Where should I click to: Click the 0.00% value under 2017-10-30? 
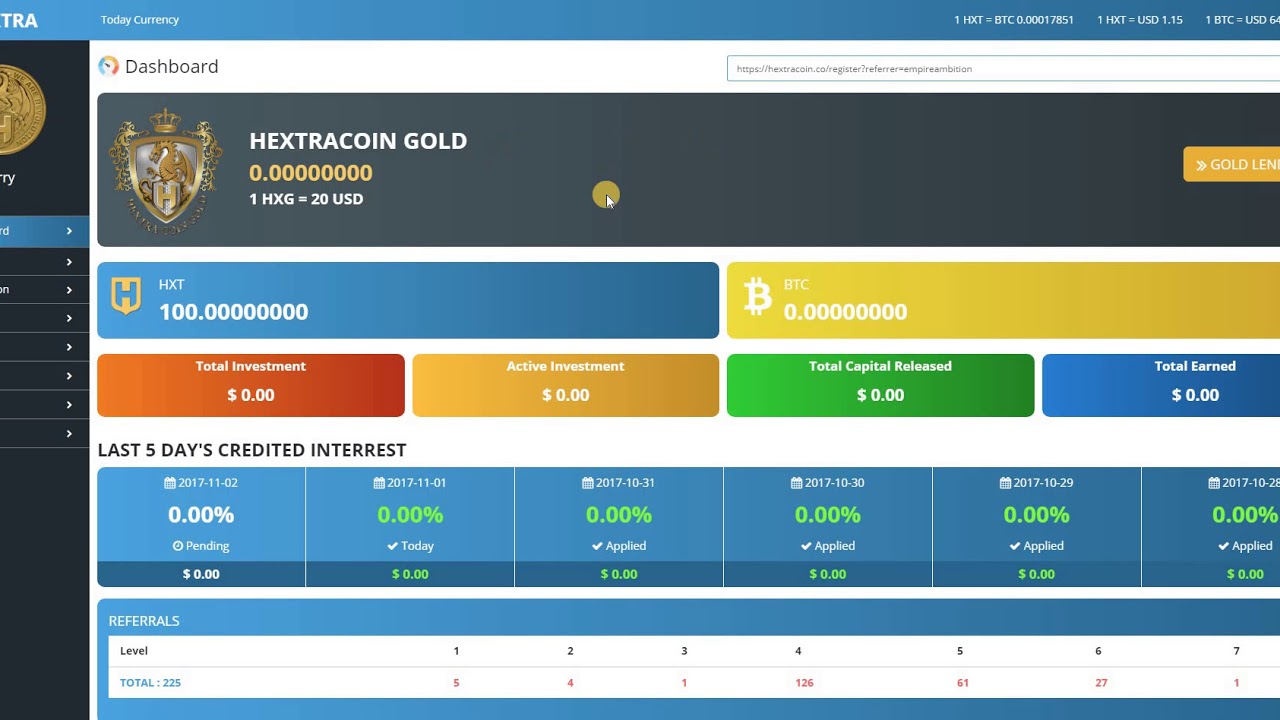(x=828, y=515)
